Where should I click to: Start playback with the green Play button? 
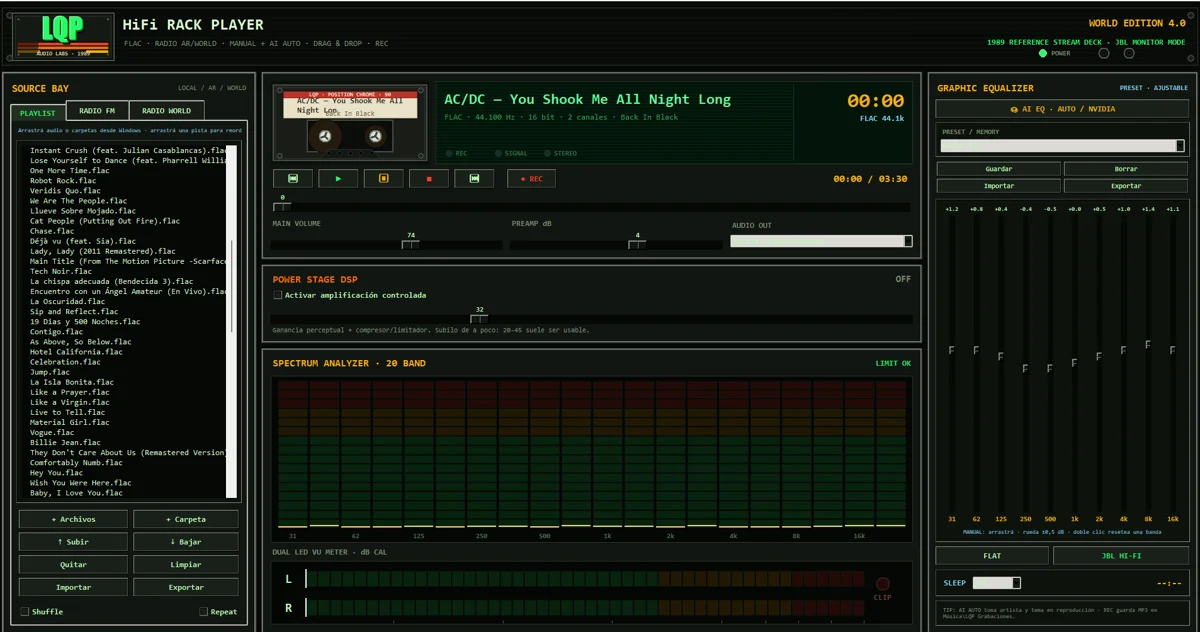coord(338,179)
